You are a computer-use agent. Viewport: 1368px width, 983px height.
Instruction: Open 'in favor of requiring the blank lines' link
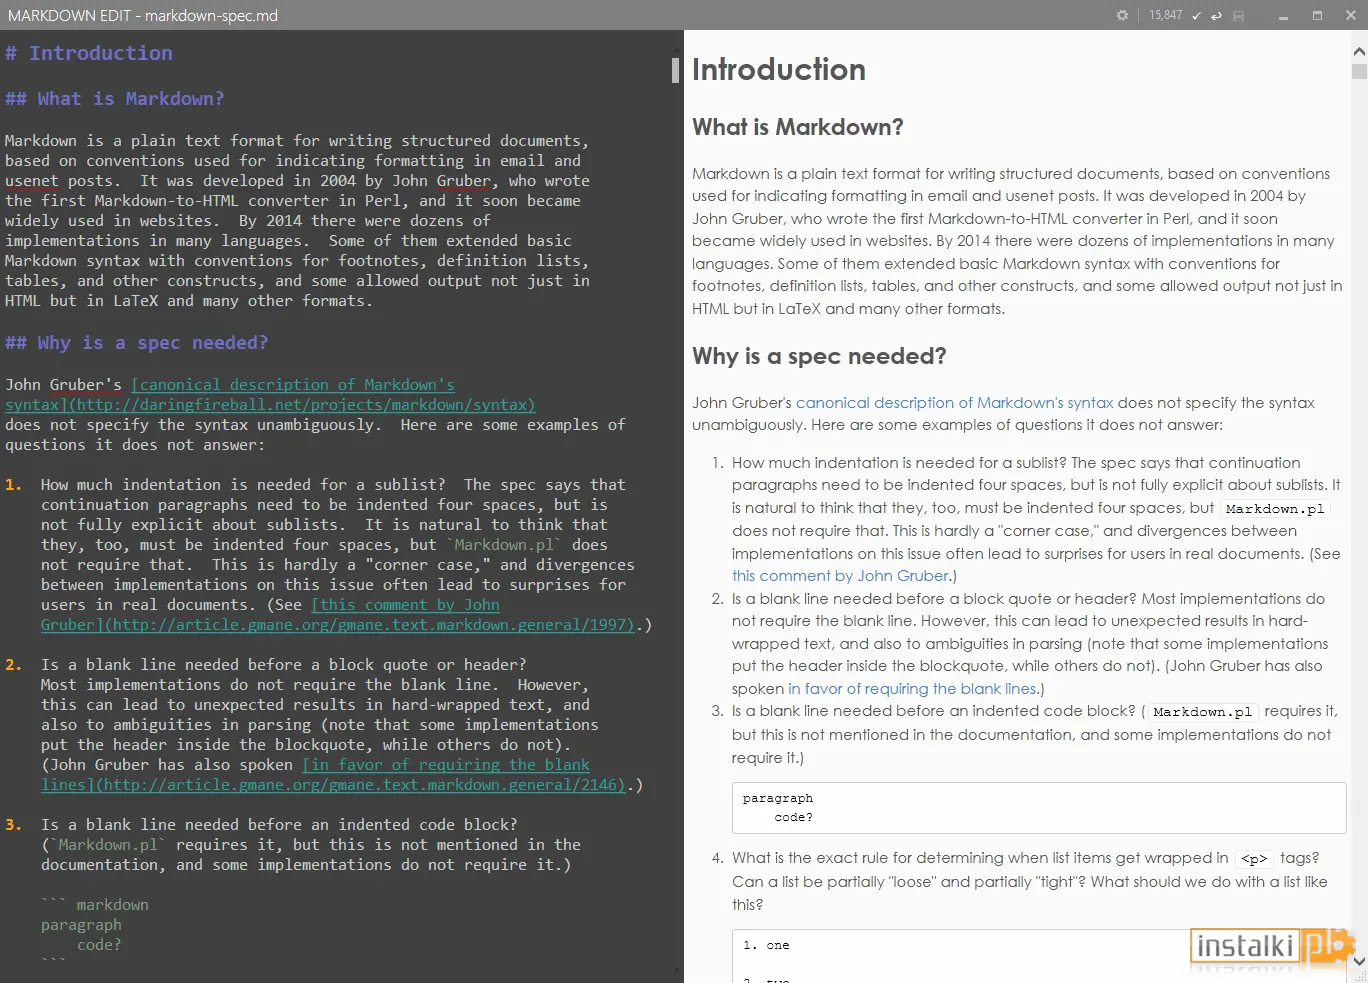[x=912, y=689]
